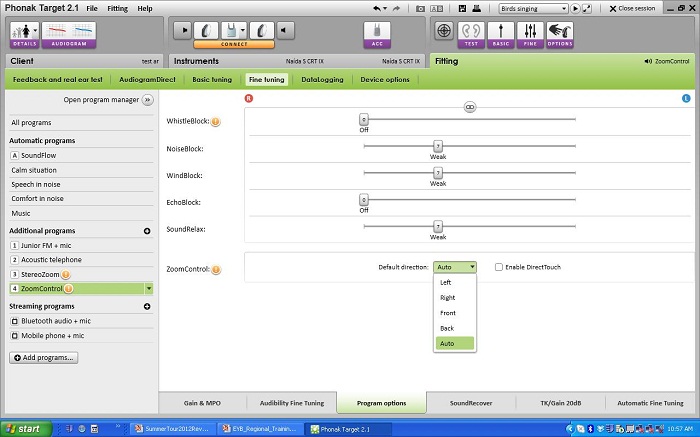
Task: Select Auto in direction list
Action: pyautogui.click(x=454, y=343)
